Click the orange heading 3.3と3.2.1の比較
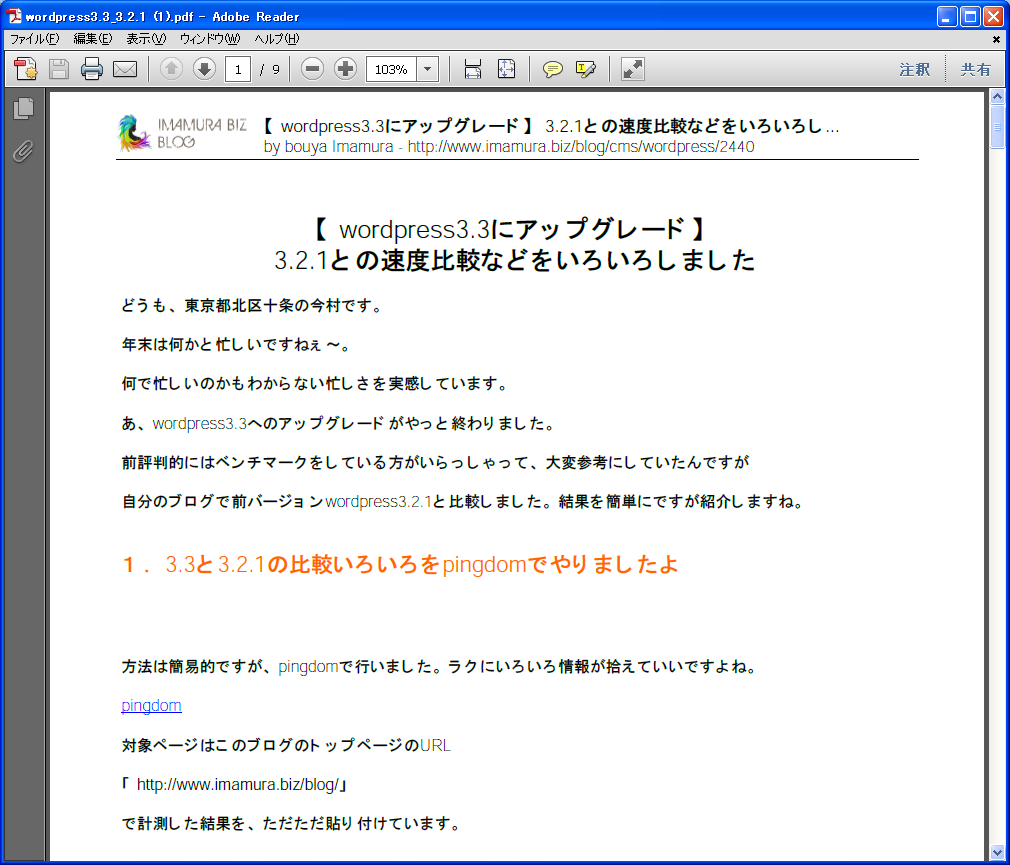This screenshot has height=865, width=1010. [x=400, y=564]
